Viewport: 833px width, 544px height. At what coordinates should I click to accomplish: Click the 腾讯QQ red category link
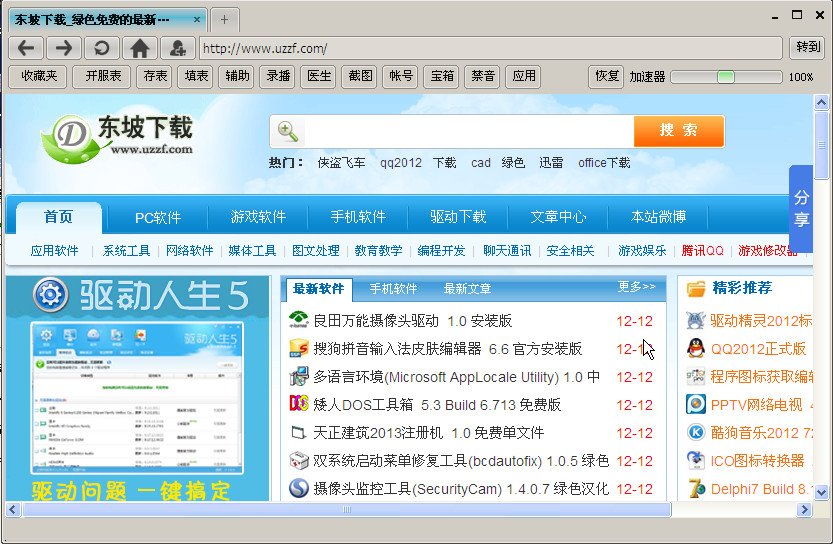pos(702,251)
